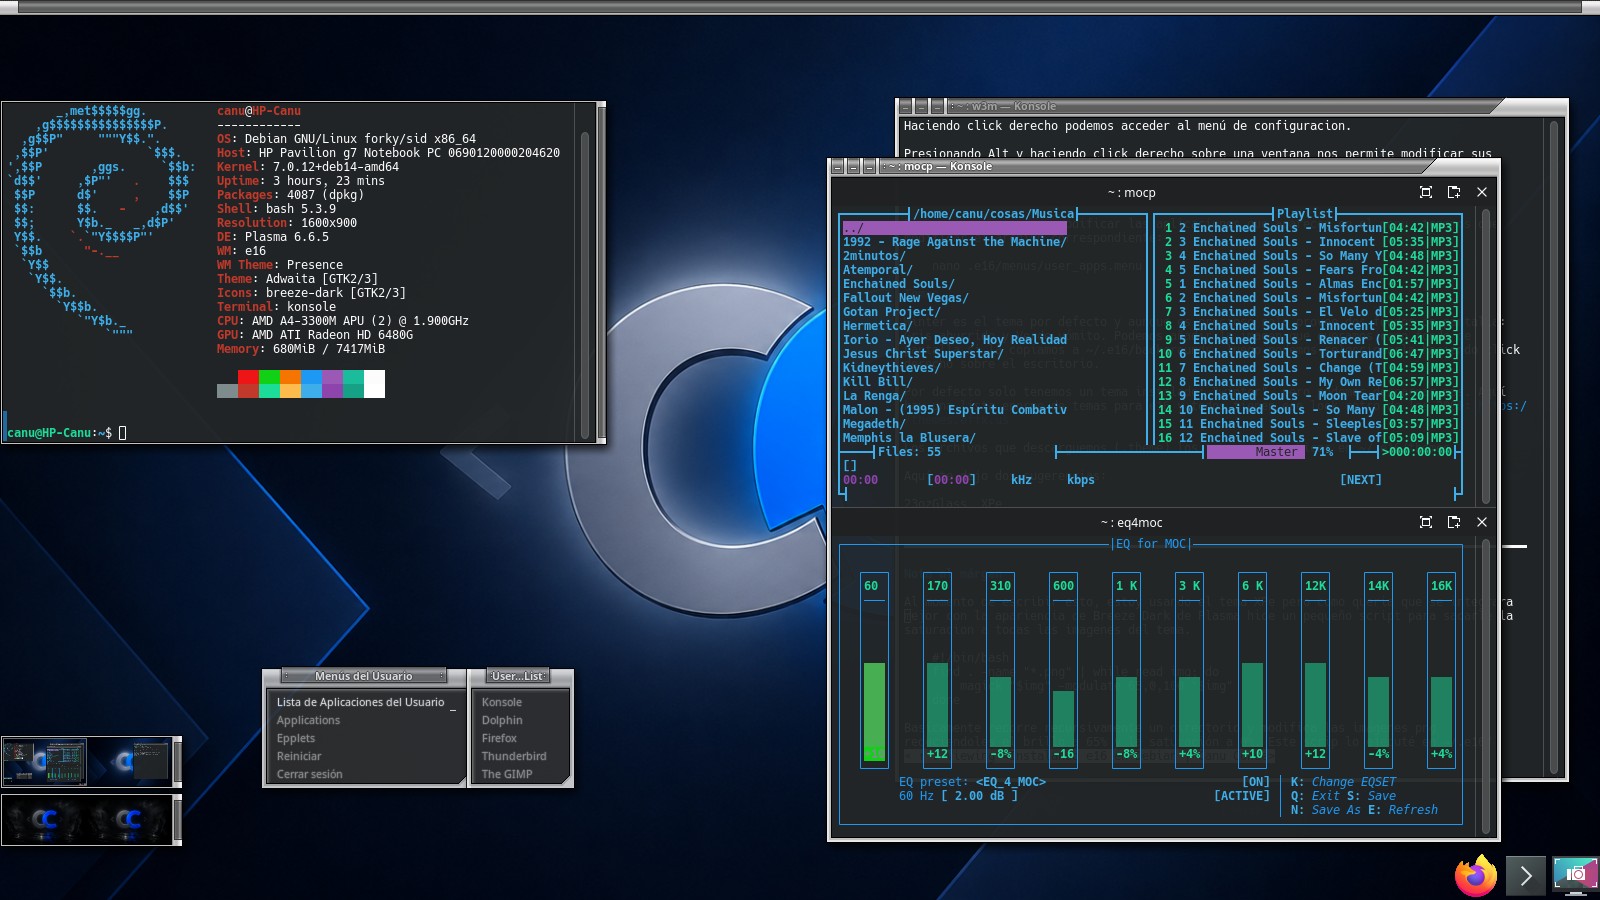
Task: Select the 'Fallout New Vegas/' folder
Action: tap(905, 298)
